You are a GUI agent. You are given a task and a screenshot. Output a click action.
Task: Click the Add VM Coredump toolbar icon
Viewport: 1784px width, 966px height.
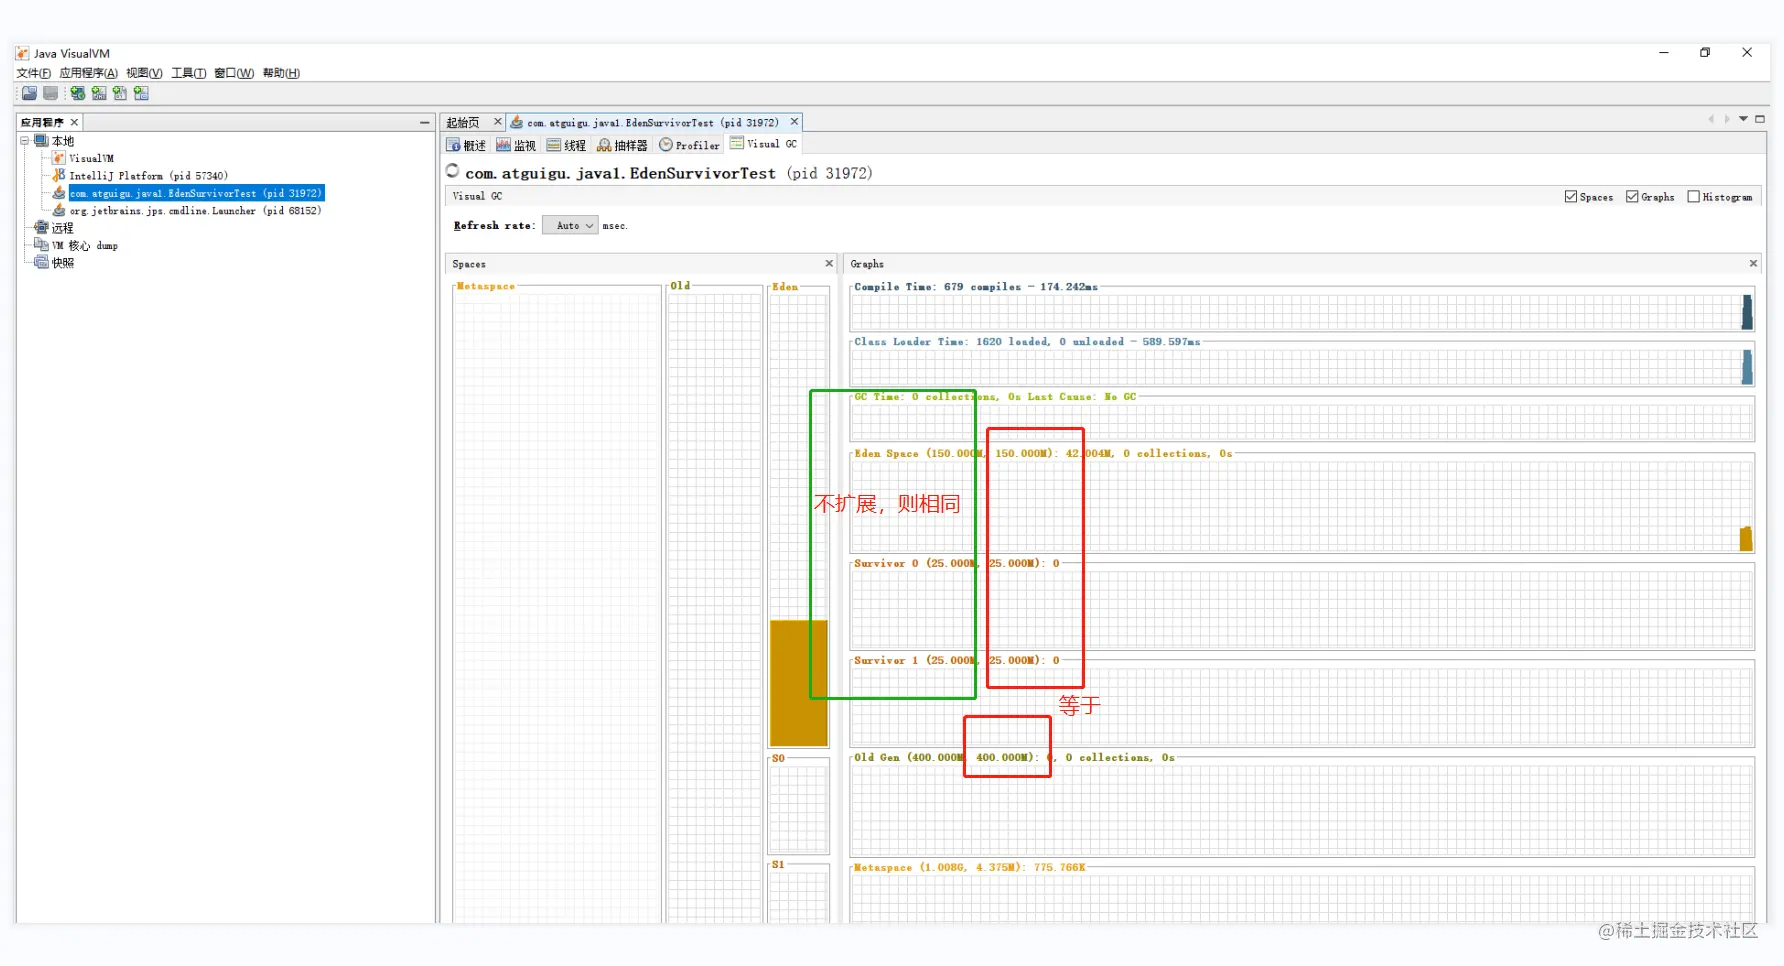coord(120,93)
